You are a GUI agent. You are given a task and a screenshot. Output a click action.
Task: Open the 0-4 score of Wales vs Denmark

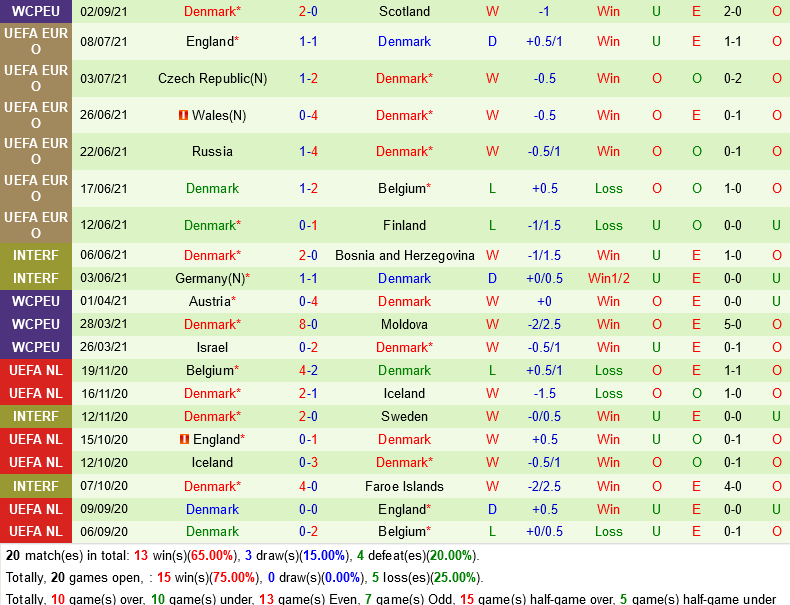(308, 115)
